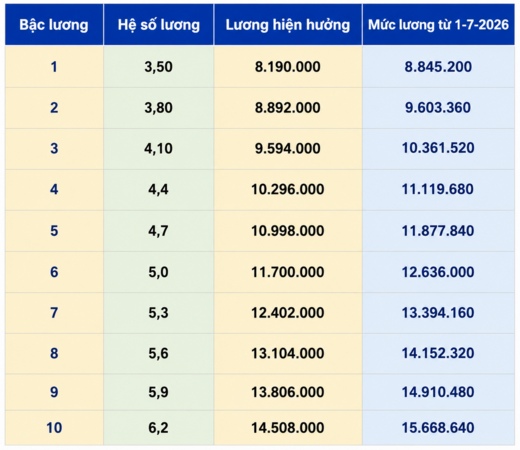Select new salary cell 8.845.200
520x450 pixels.
(x=438, y=67)
